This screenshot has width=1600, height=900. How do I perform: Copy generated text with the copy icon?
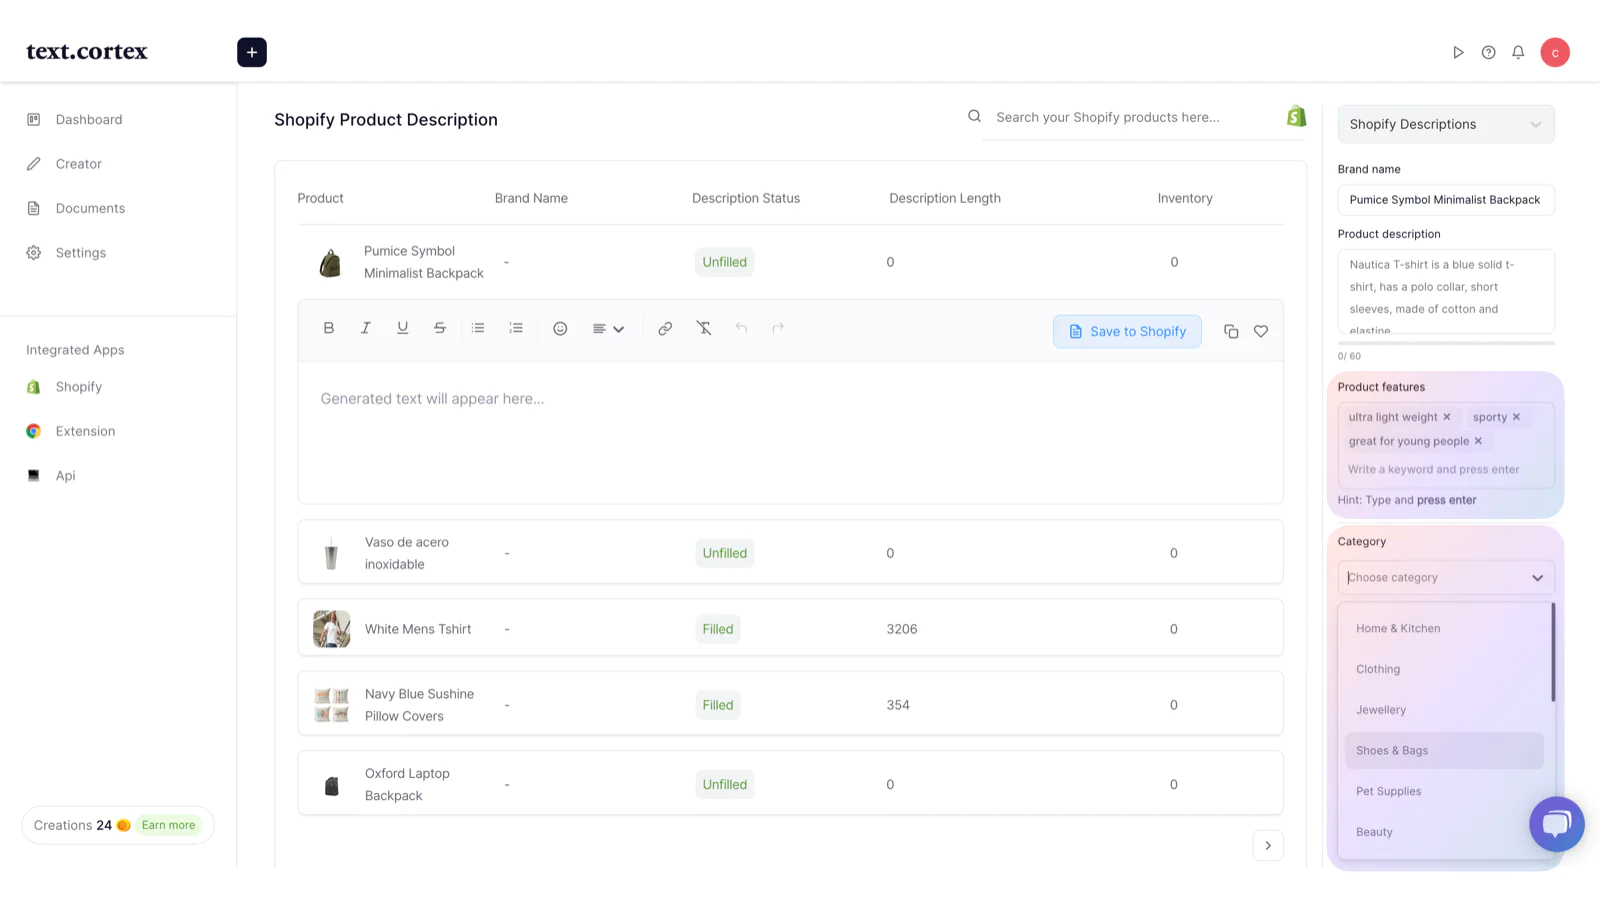point(1231,332)
